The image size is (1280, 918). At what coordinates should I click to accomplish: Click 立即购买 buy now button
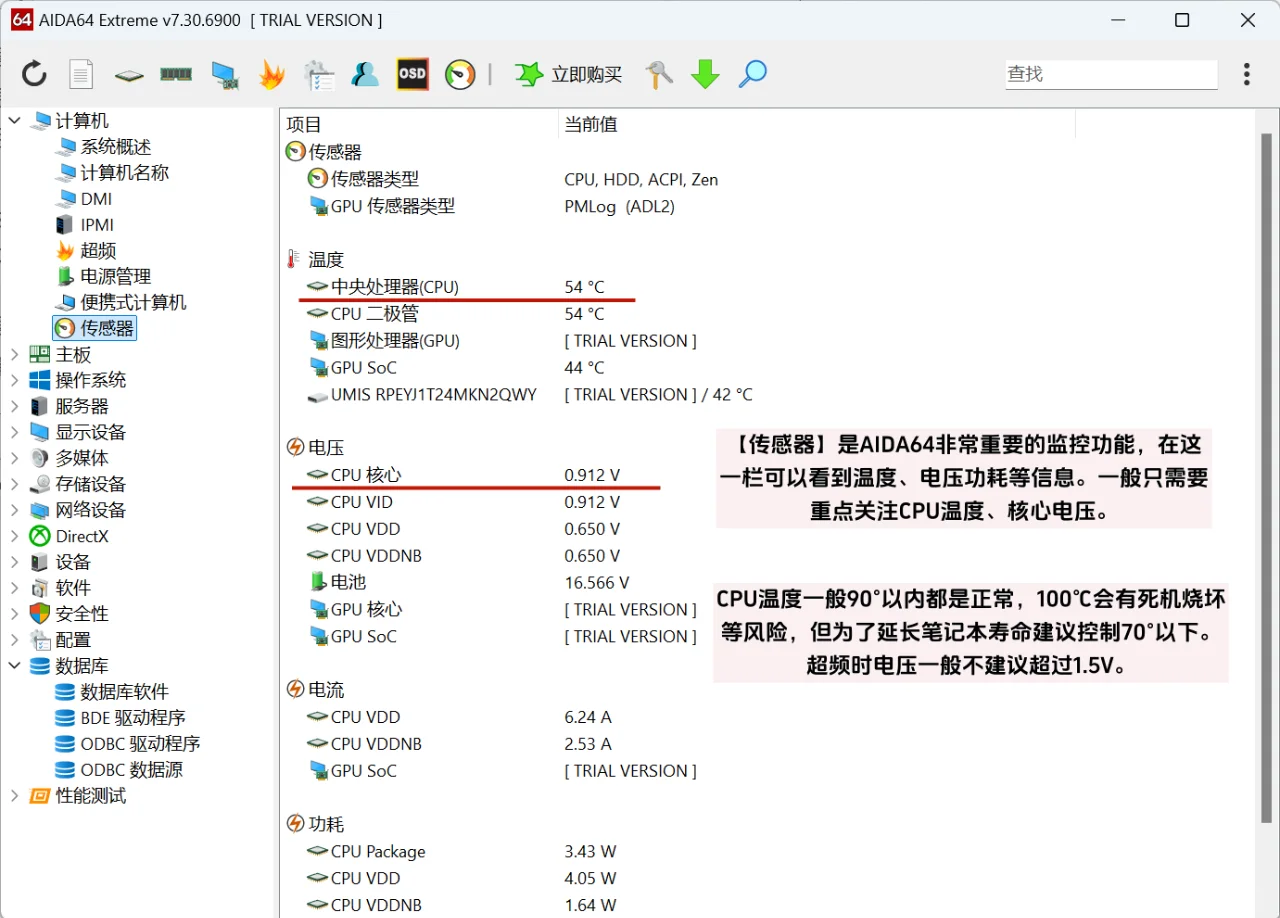(569, 74)
